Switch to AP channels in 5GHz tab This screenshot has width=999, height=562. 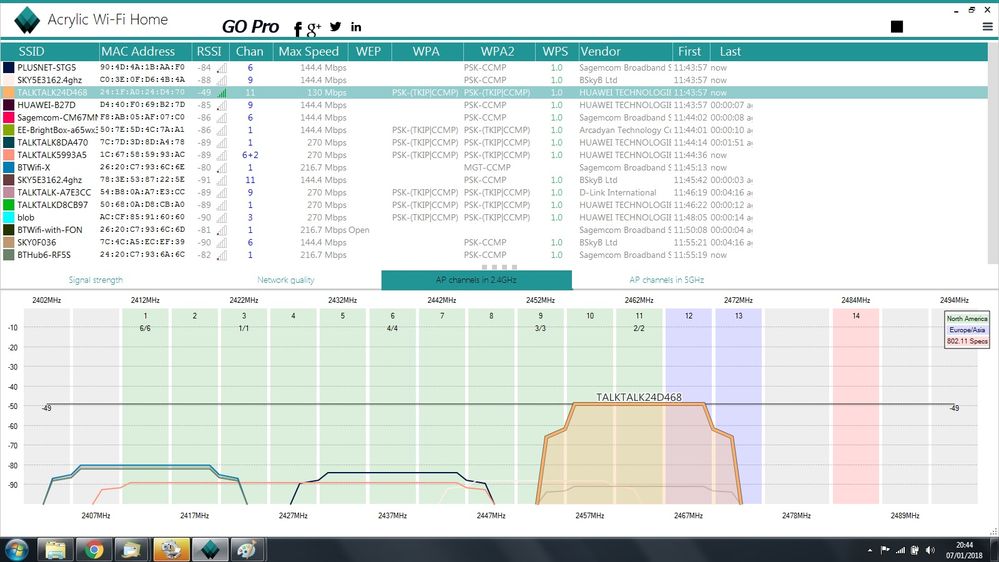[667, 280]
